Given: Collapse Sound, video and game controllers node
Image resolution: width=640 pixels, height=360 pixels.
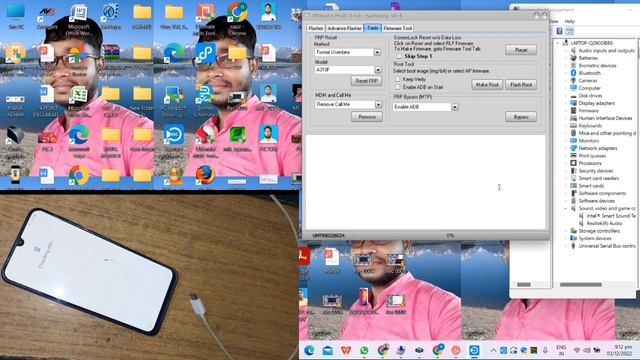Looking at the screenshot, I should tap(566, 208).
